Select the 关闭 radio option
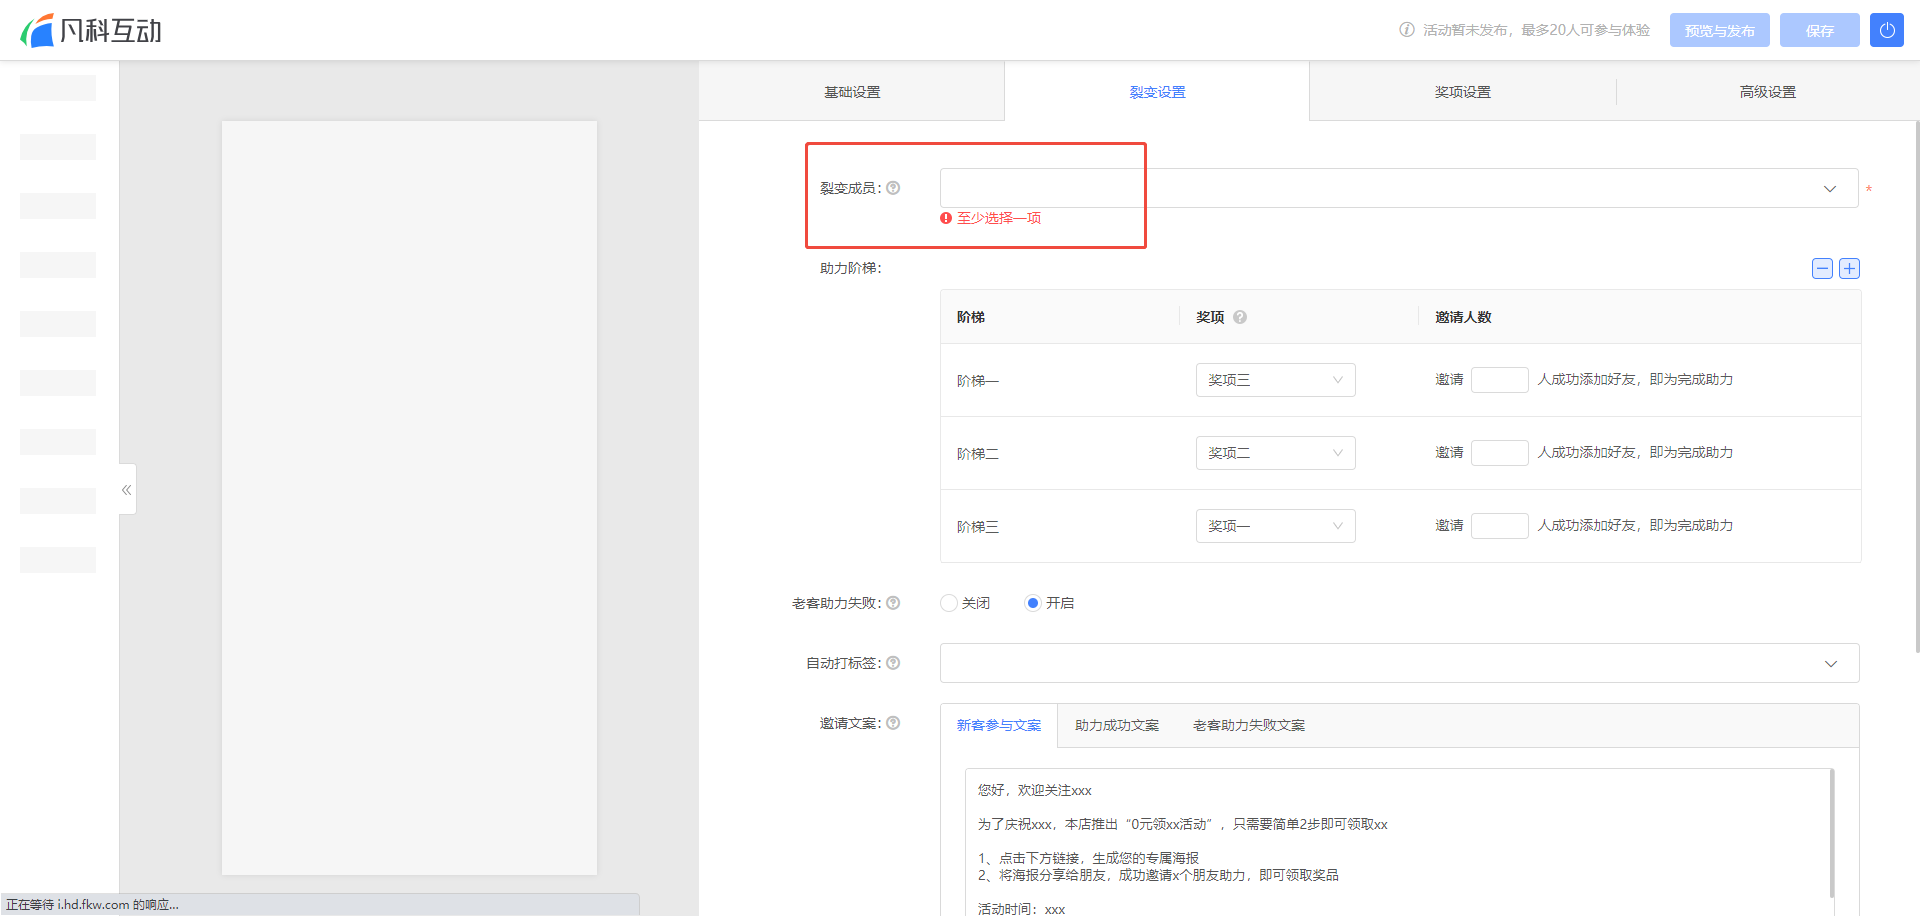This screenshot has height=916, width=1920. (x=949, y=603)
